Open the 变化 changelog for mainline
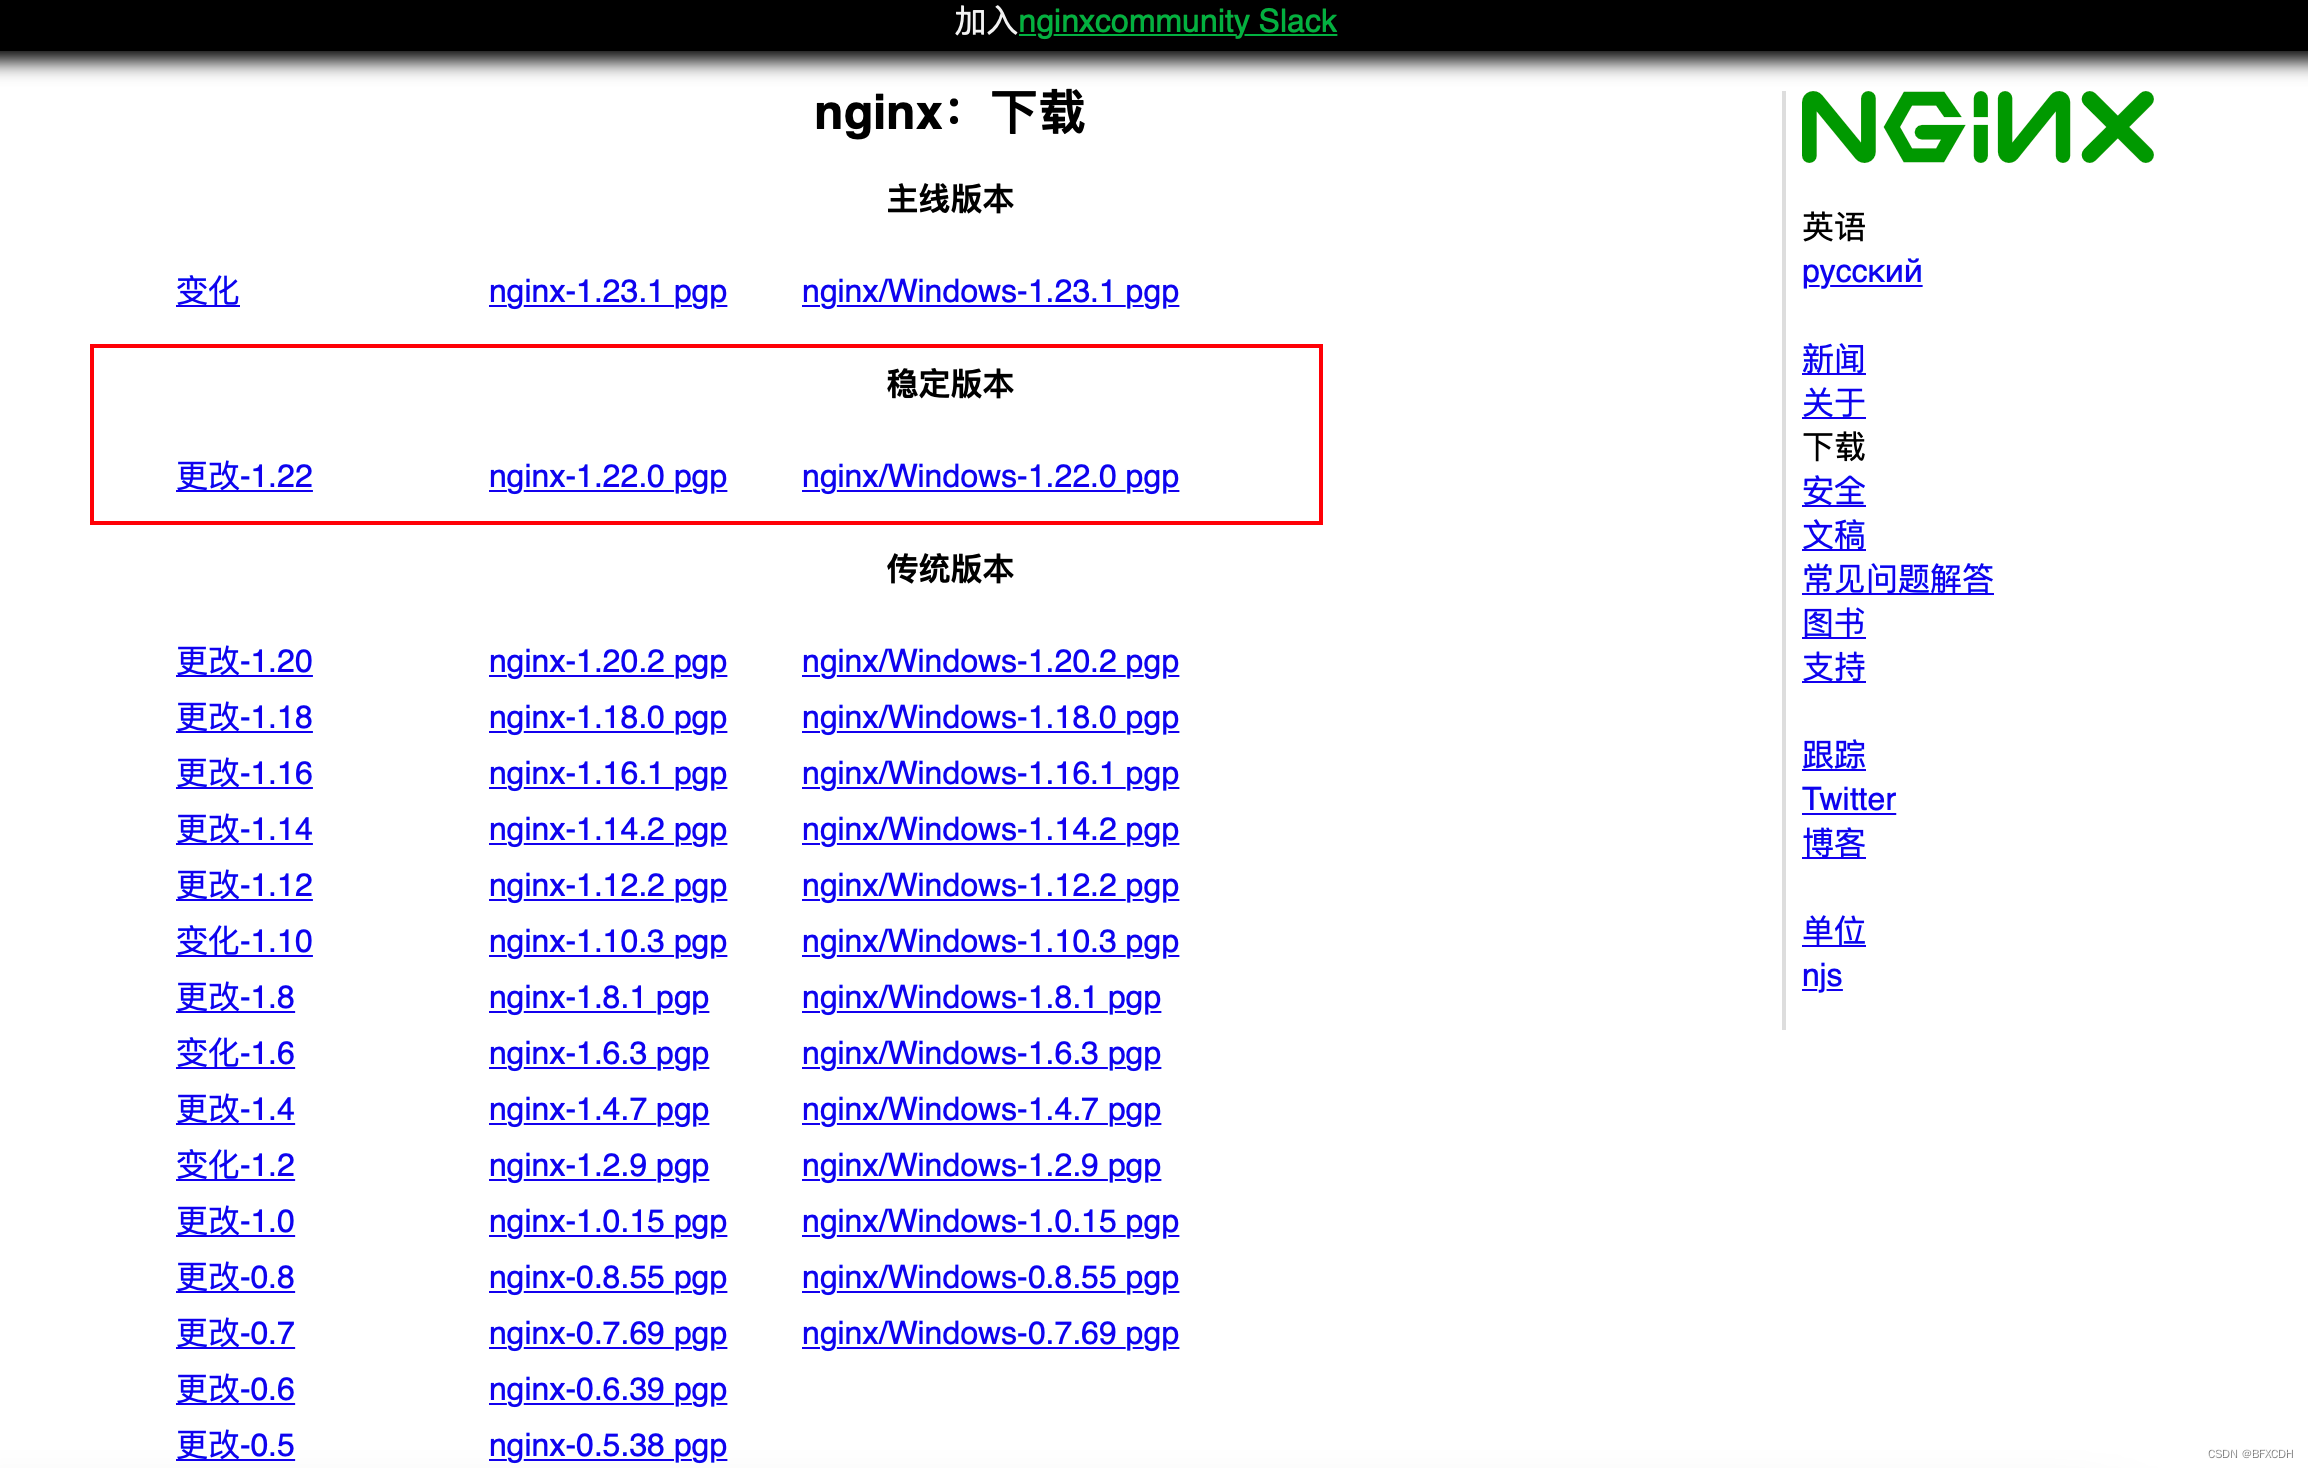This screenshot has width=2308, height=1468. tap(207, 291)
